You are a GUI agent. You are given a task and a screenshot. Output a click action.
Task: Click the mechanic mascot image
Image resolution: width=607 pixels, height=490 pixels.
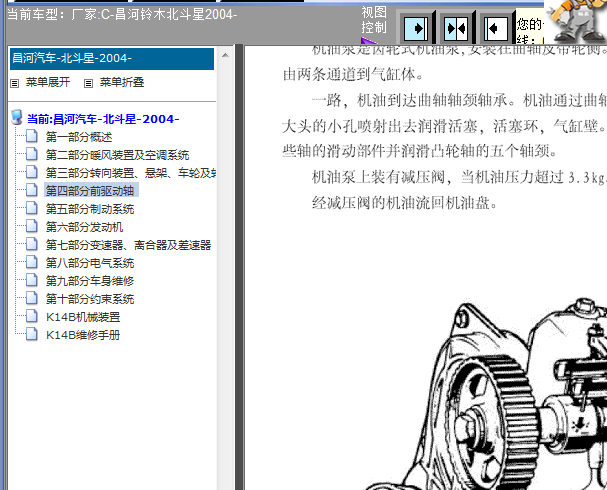tap(576, 22)
